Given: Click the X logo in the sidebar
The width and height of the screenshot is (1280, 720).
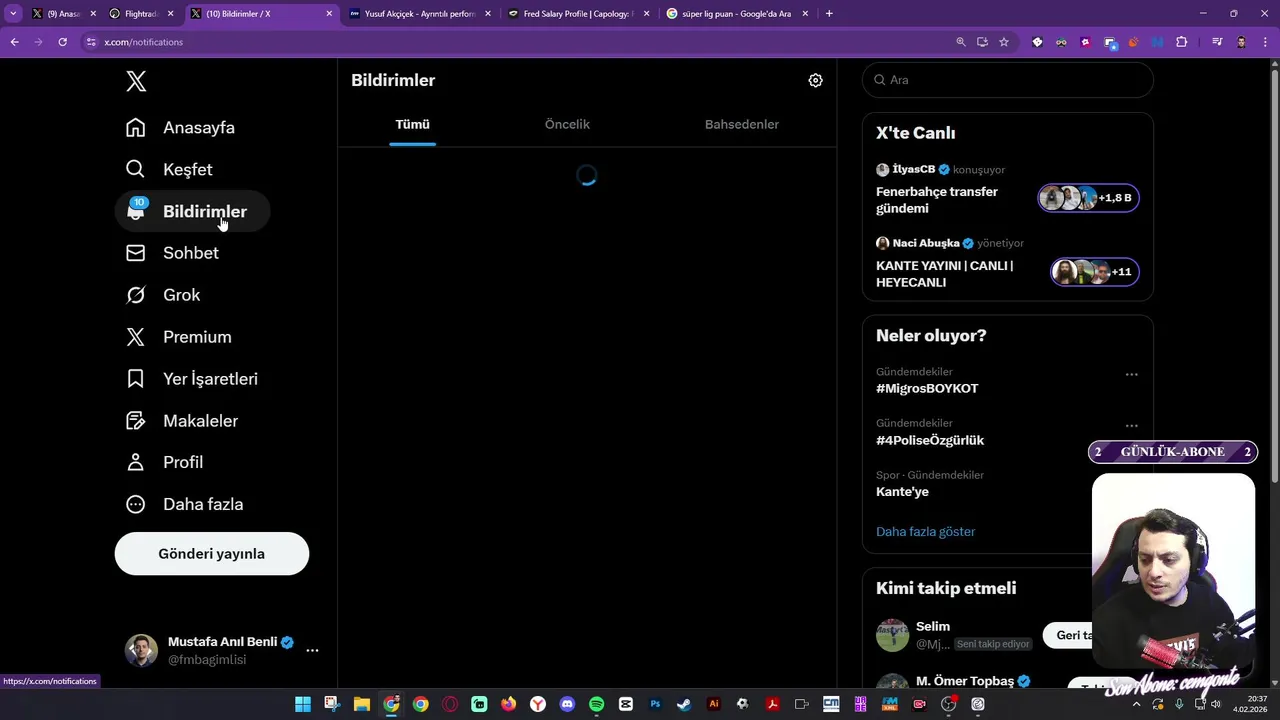Looking at the screenshot, I should point(136,81).
